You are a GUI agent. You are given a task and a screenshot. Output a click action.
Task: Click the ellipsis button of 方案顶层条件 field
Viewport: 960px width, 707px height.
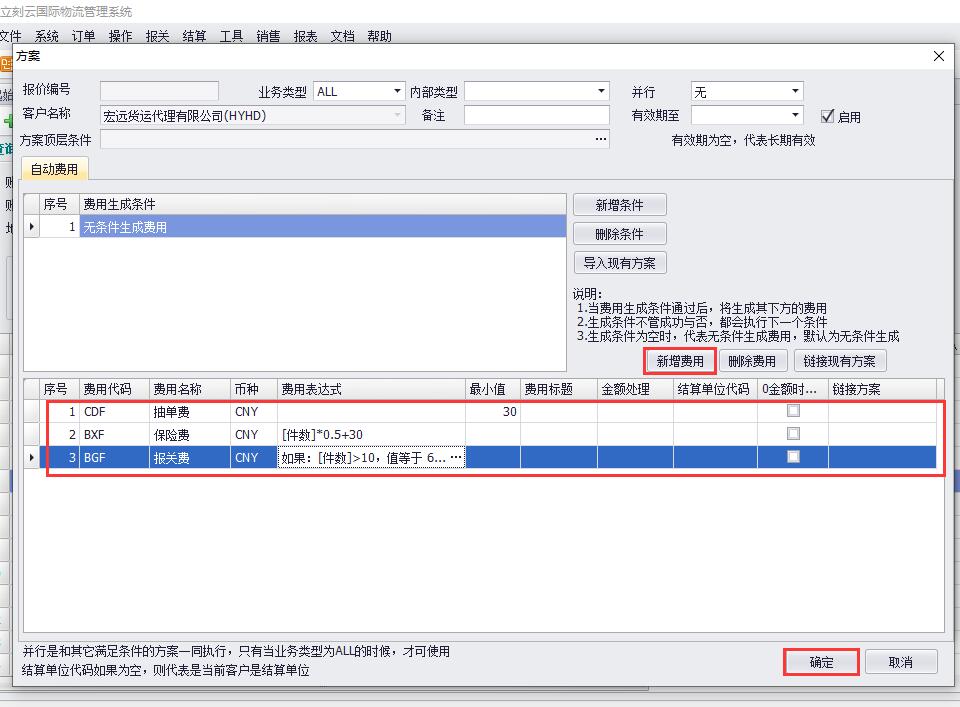tap(600, 140)
